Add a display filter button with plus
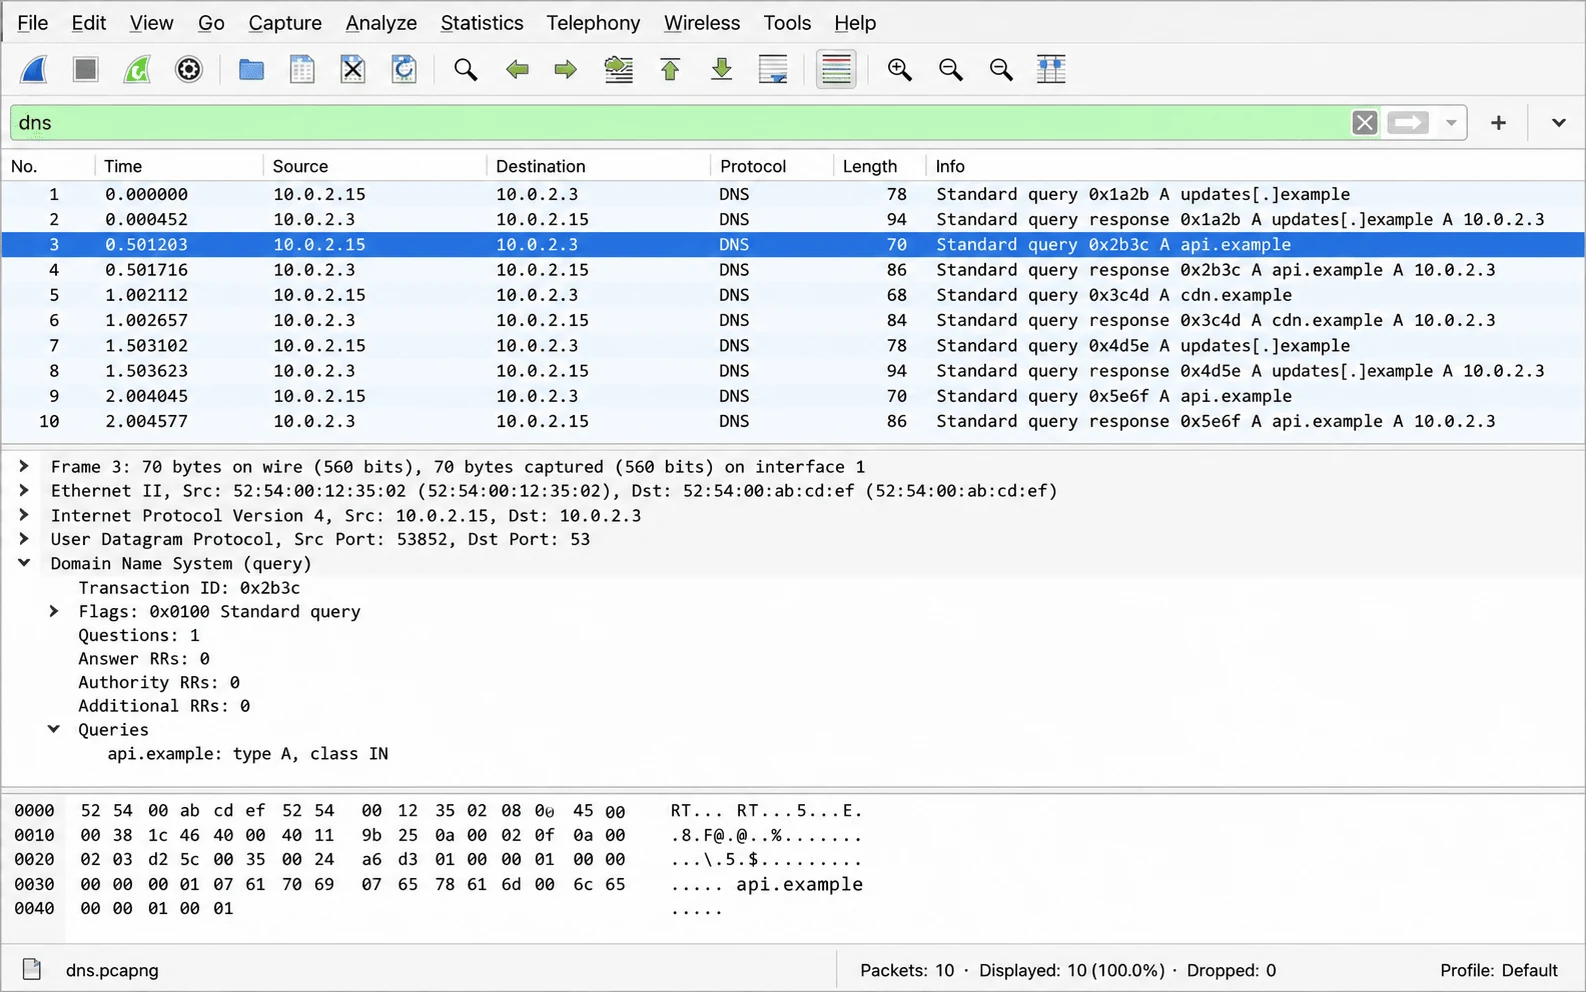 pyautogui.click(x=1498, y=123)
